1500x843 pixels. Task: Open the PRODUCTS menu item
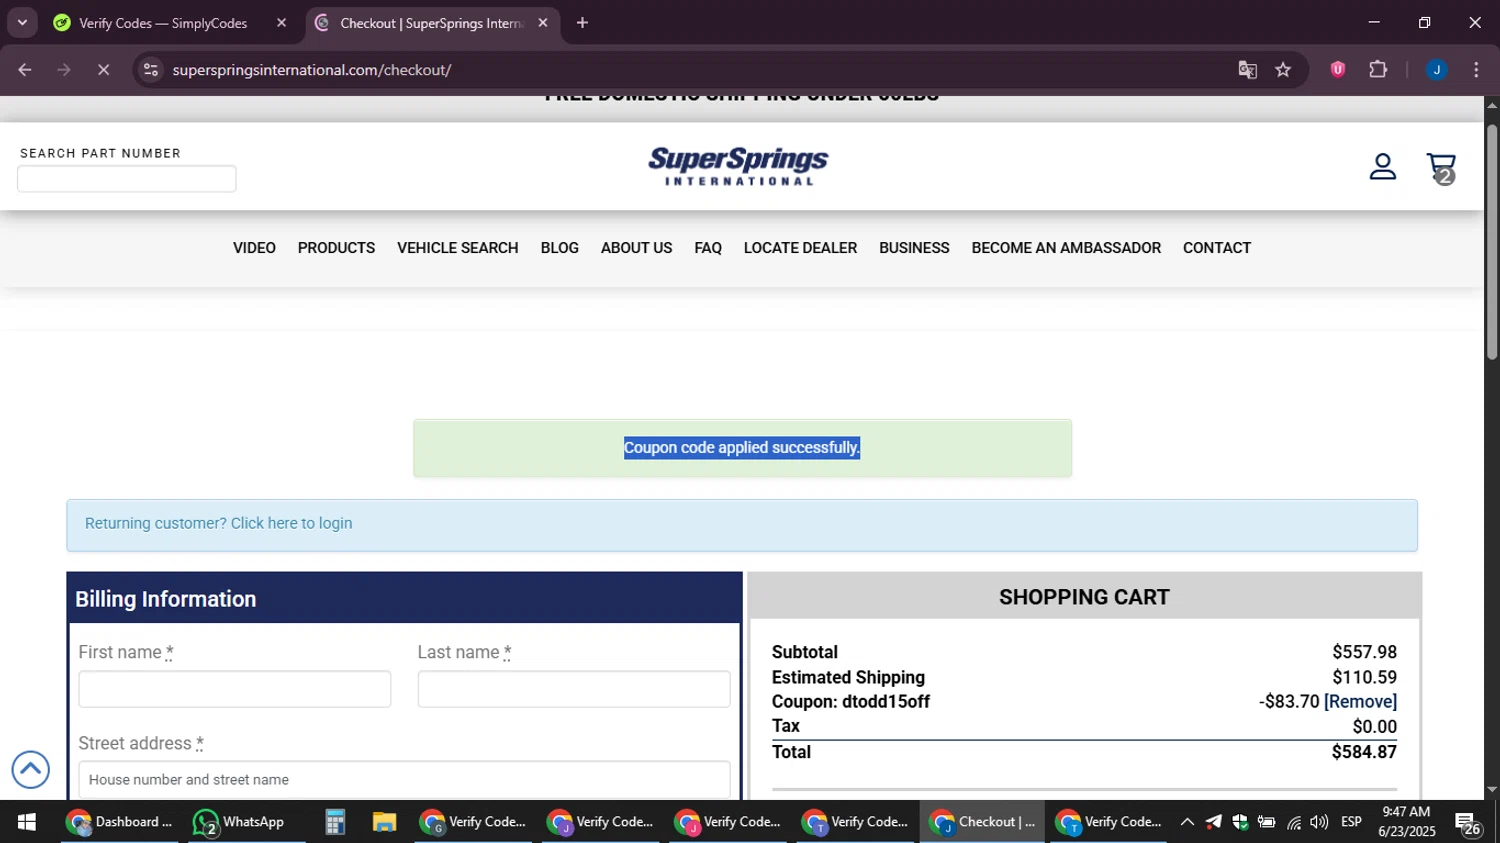(x=336, y=248)
